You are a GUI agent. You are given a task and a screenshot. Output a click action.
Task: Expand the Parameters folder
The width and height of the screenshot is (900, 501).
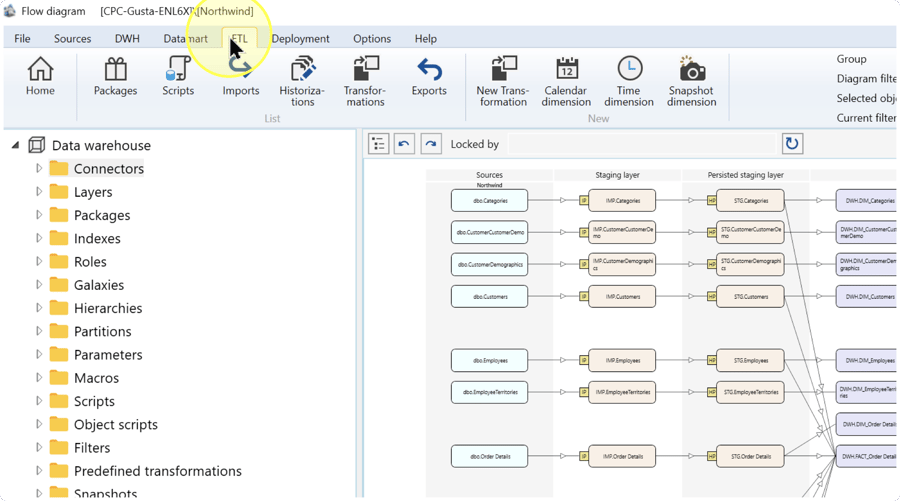(x=38, y=354)
